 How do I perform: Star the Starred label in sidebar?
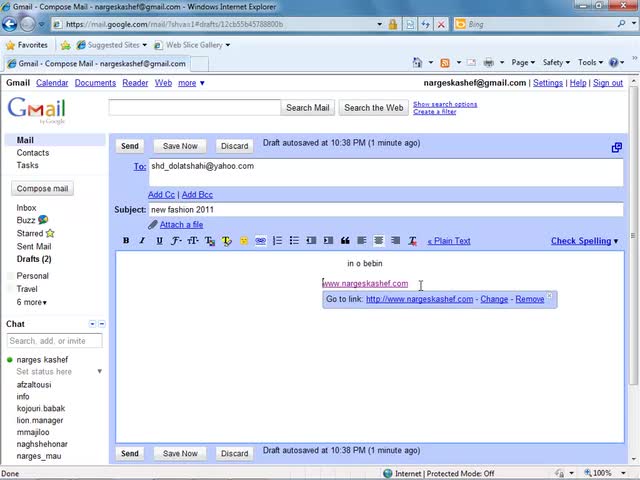tap(50, 233)
